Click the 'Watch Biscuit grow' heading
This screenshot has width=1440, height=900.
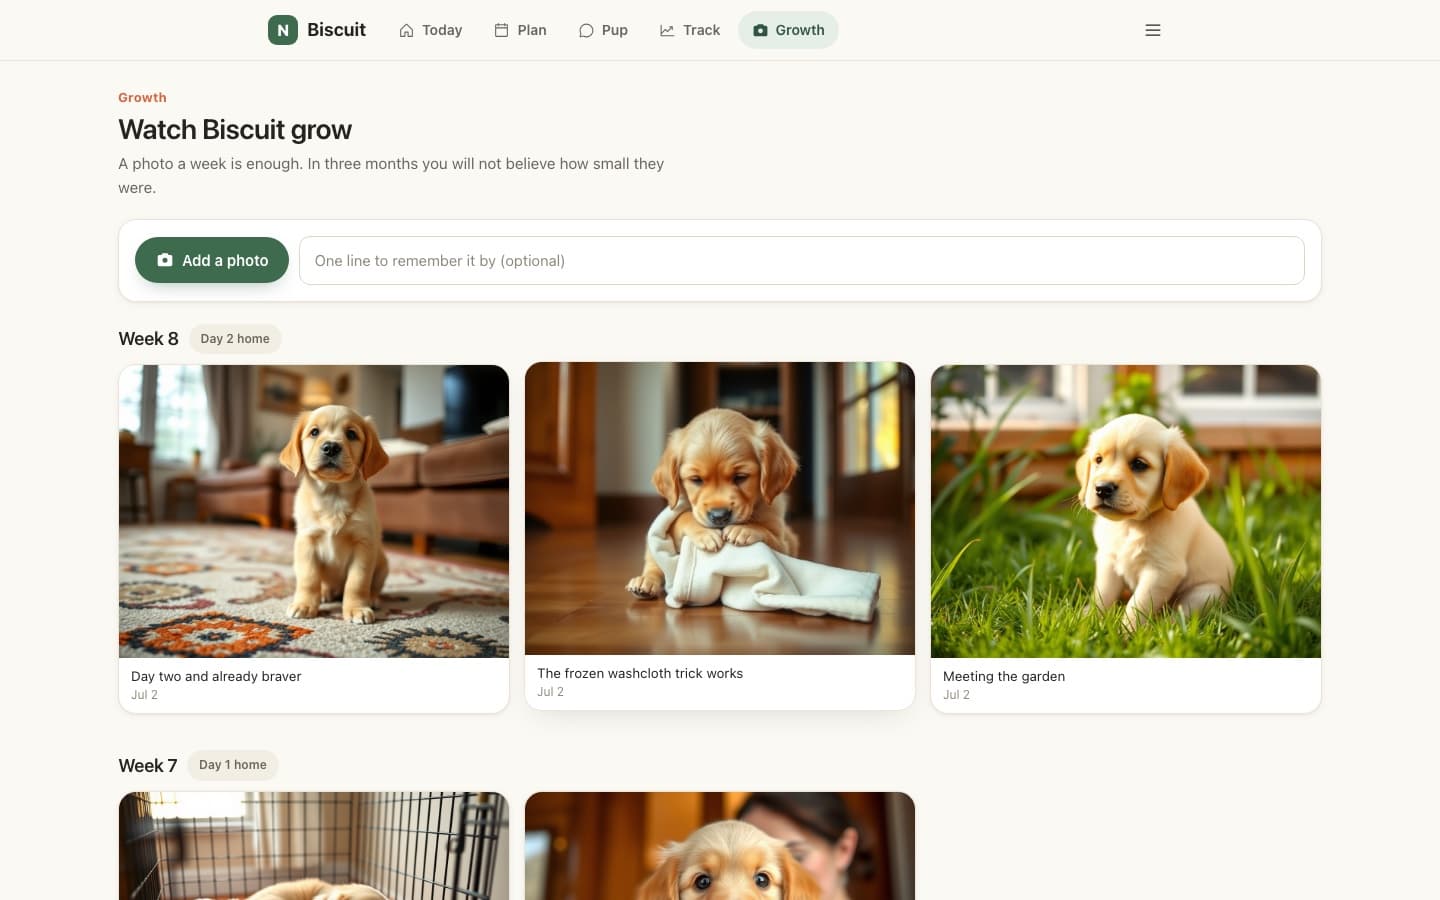pyautogui.click(x=235, y=130)
